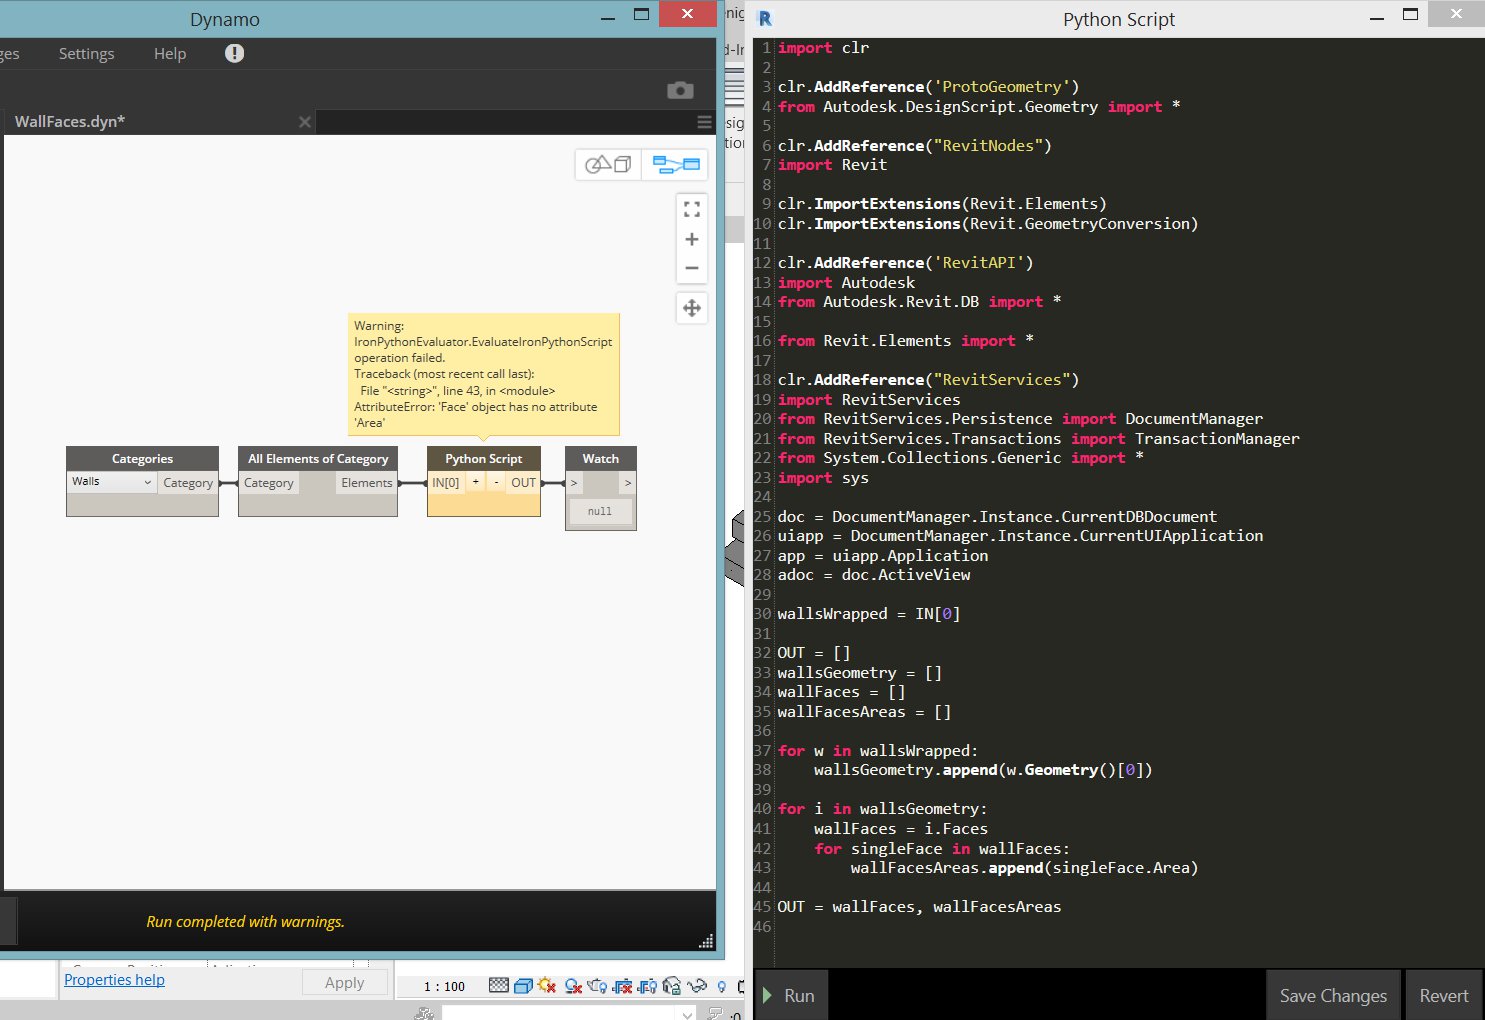Close the WallFaces.dyn tab
Image resolution: width=1485 pixels, height=1020 pixels.
click(305, 122)
